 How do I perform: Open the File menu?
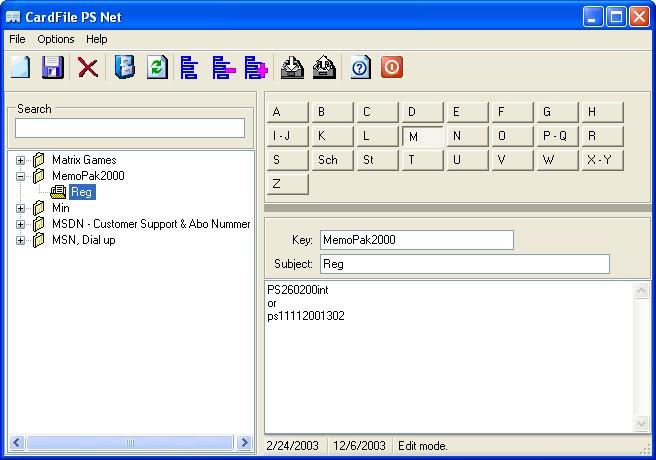click(x=17, y=39)
